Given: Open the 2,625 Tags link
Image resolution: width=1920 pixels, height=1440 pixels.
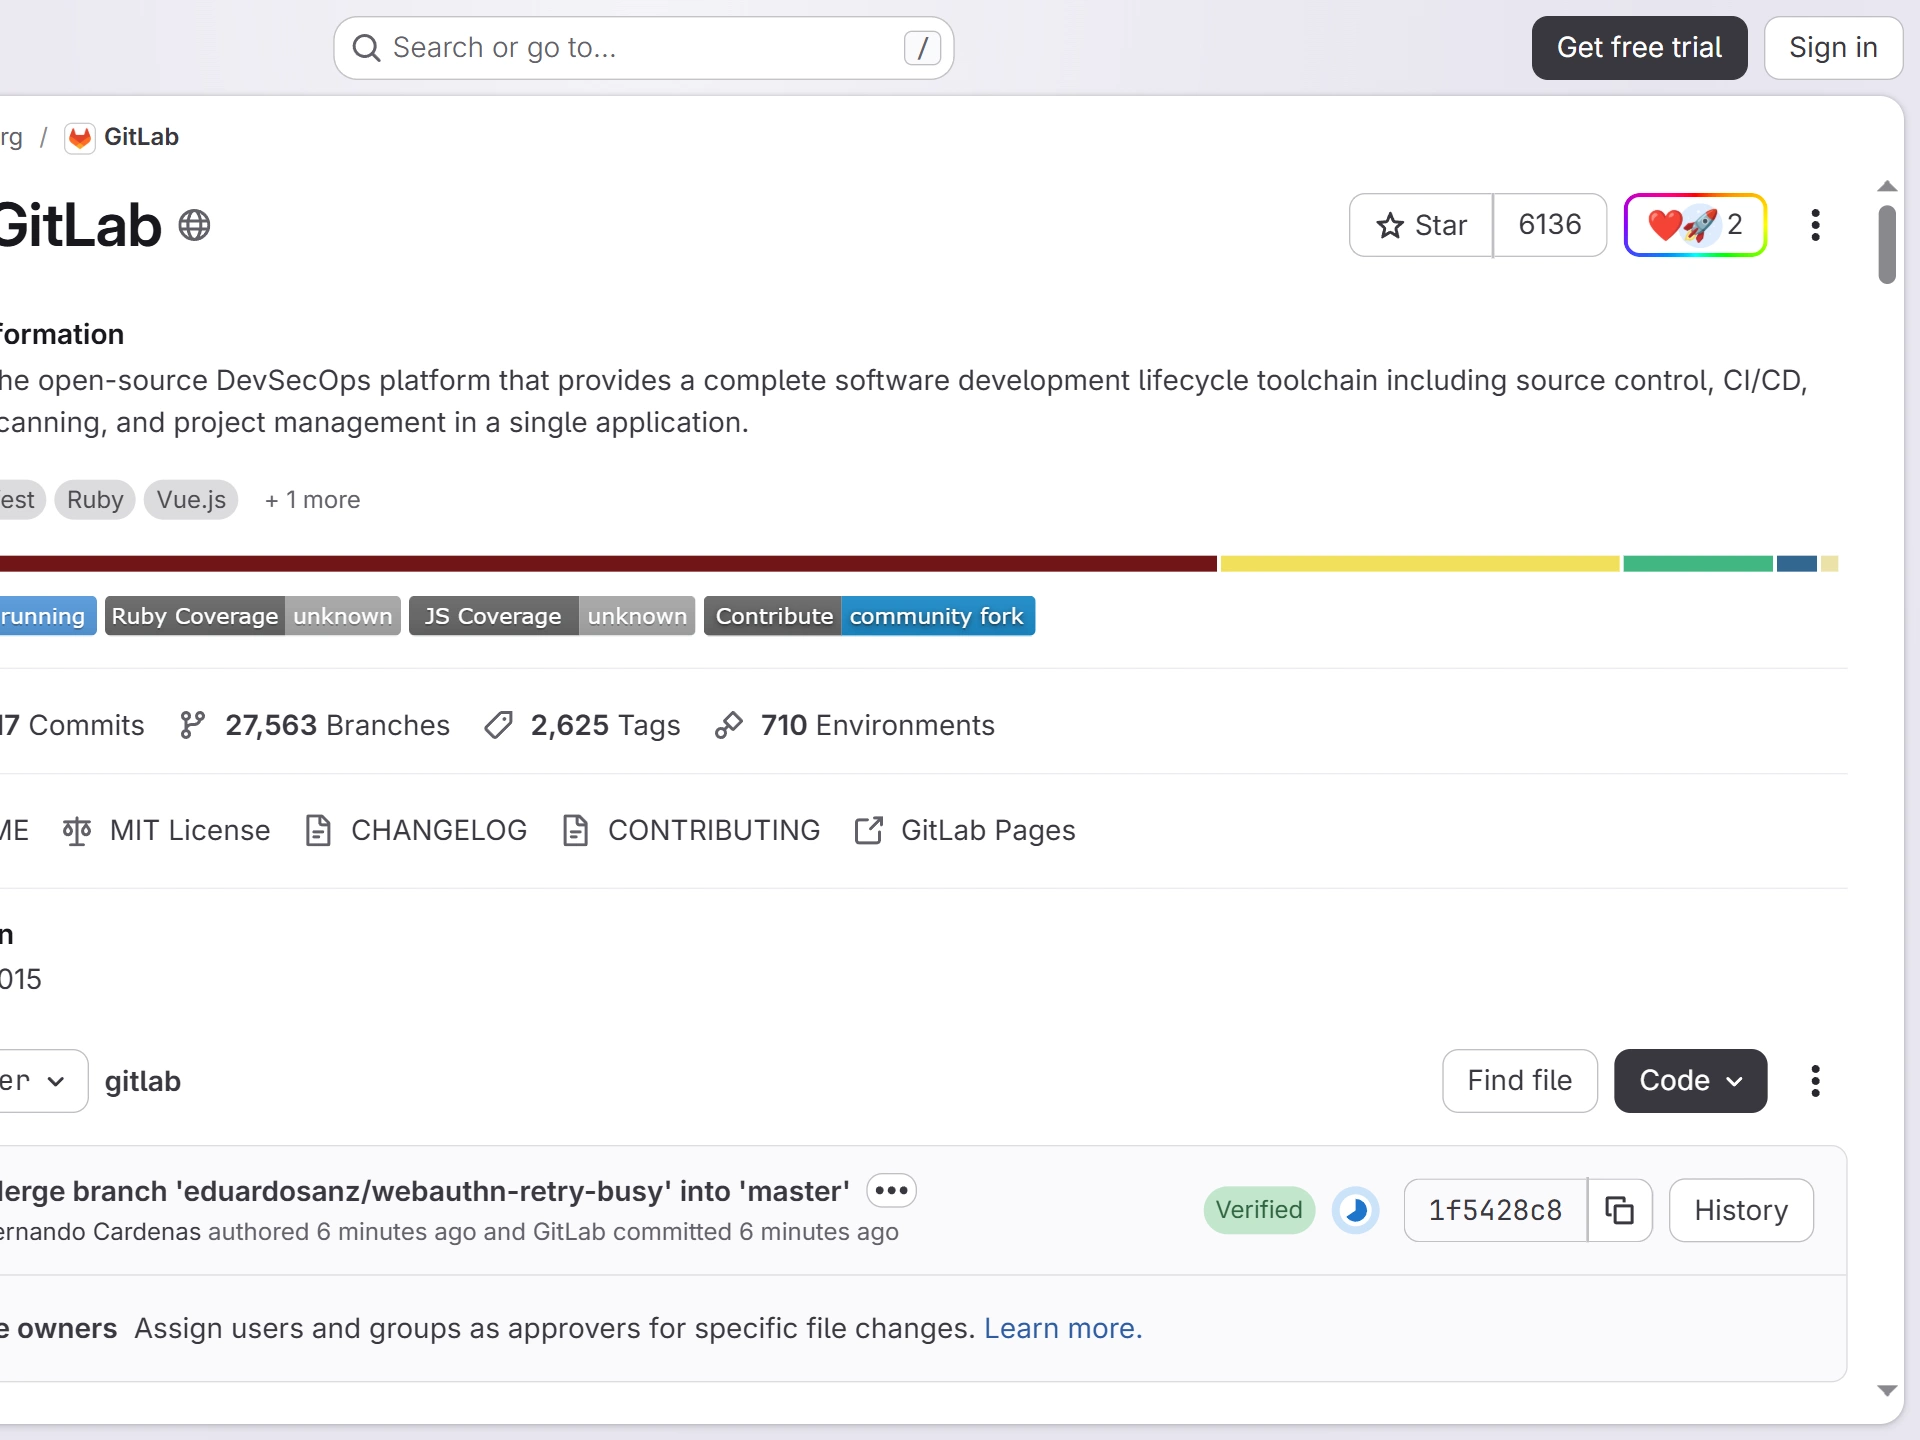Looking at the screenshot, I should (582, 725).
